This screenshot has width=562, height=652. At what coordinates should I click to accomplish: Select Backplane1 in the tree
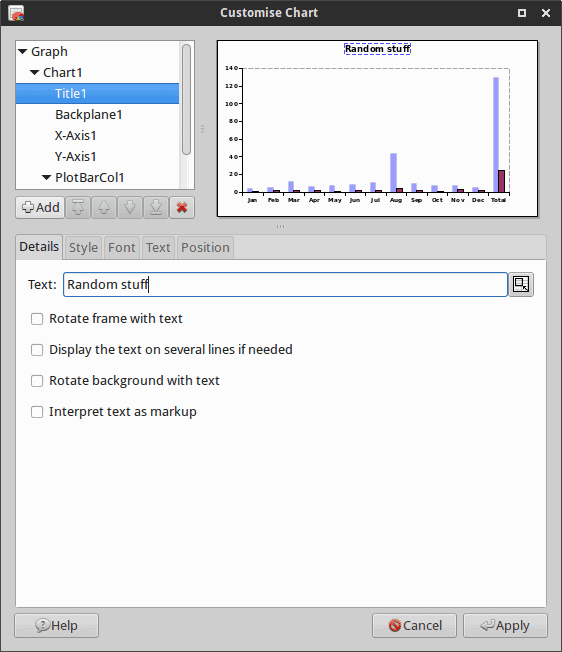point(89,114)
